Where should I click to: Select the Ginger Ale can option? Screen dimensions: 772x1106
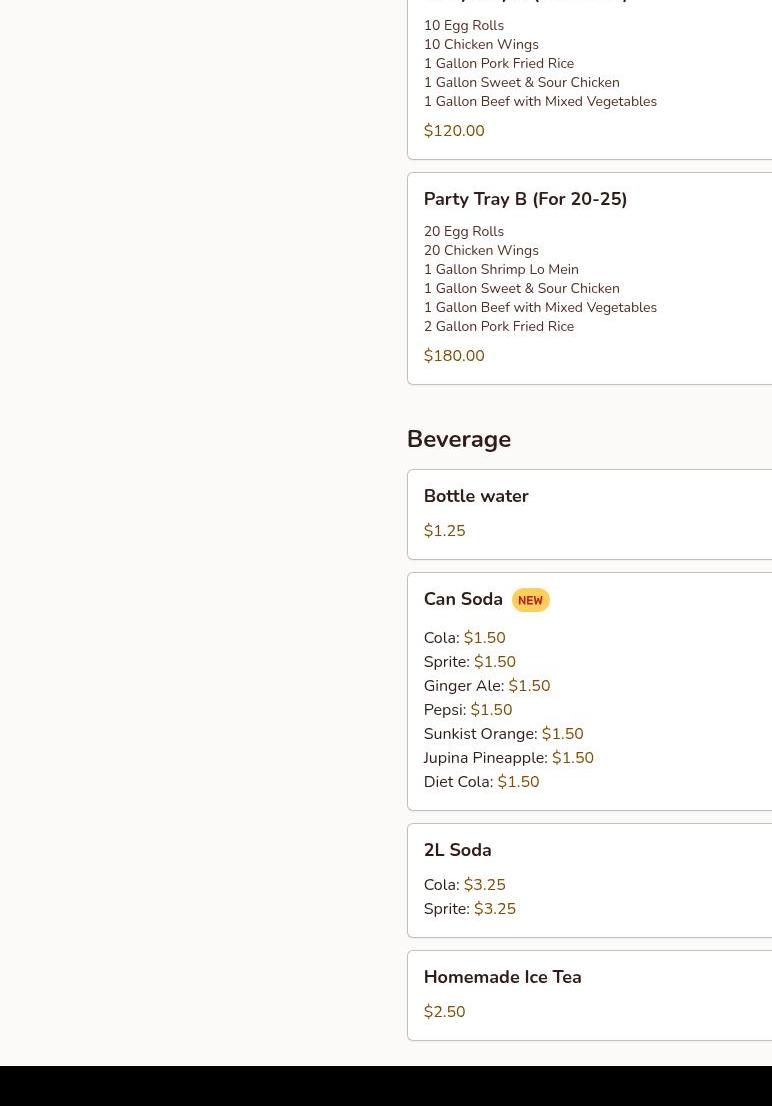click(x=486, y=686)
